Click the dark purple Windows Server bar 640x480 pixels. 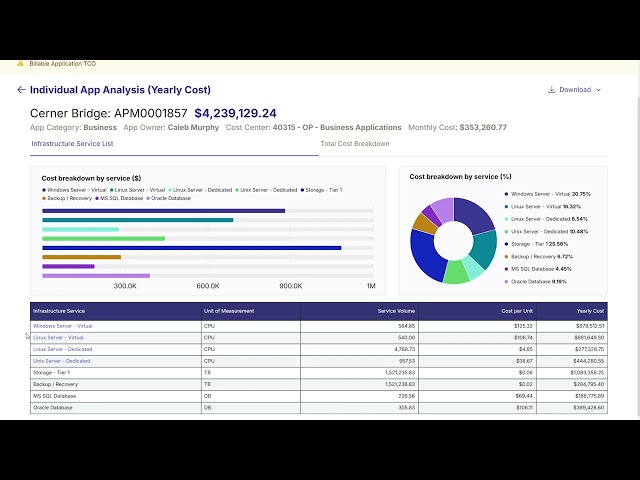(x=163, y=211)
